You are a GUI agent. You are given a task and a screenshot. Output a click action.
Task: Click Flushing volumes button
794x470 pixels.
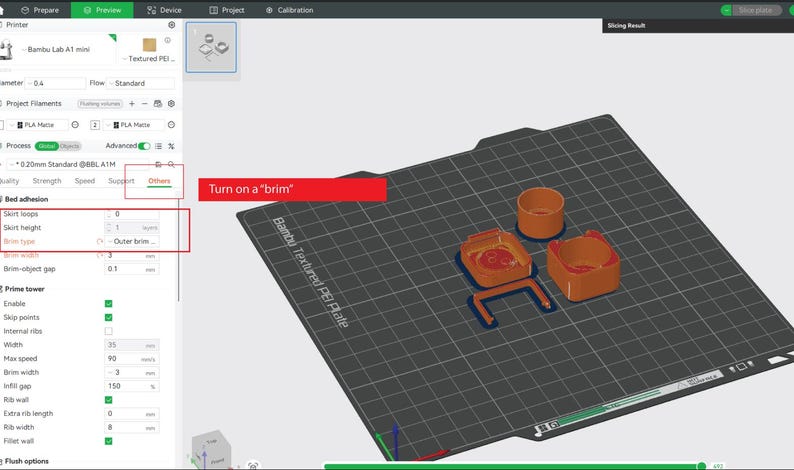pos(100,104)
